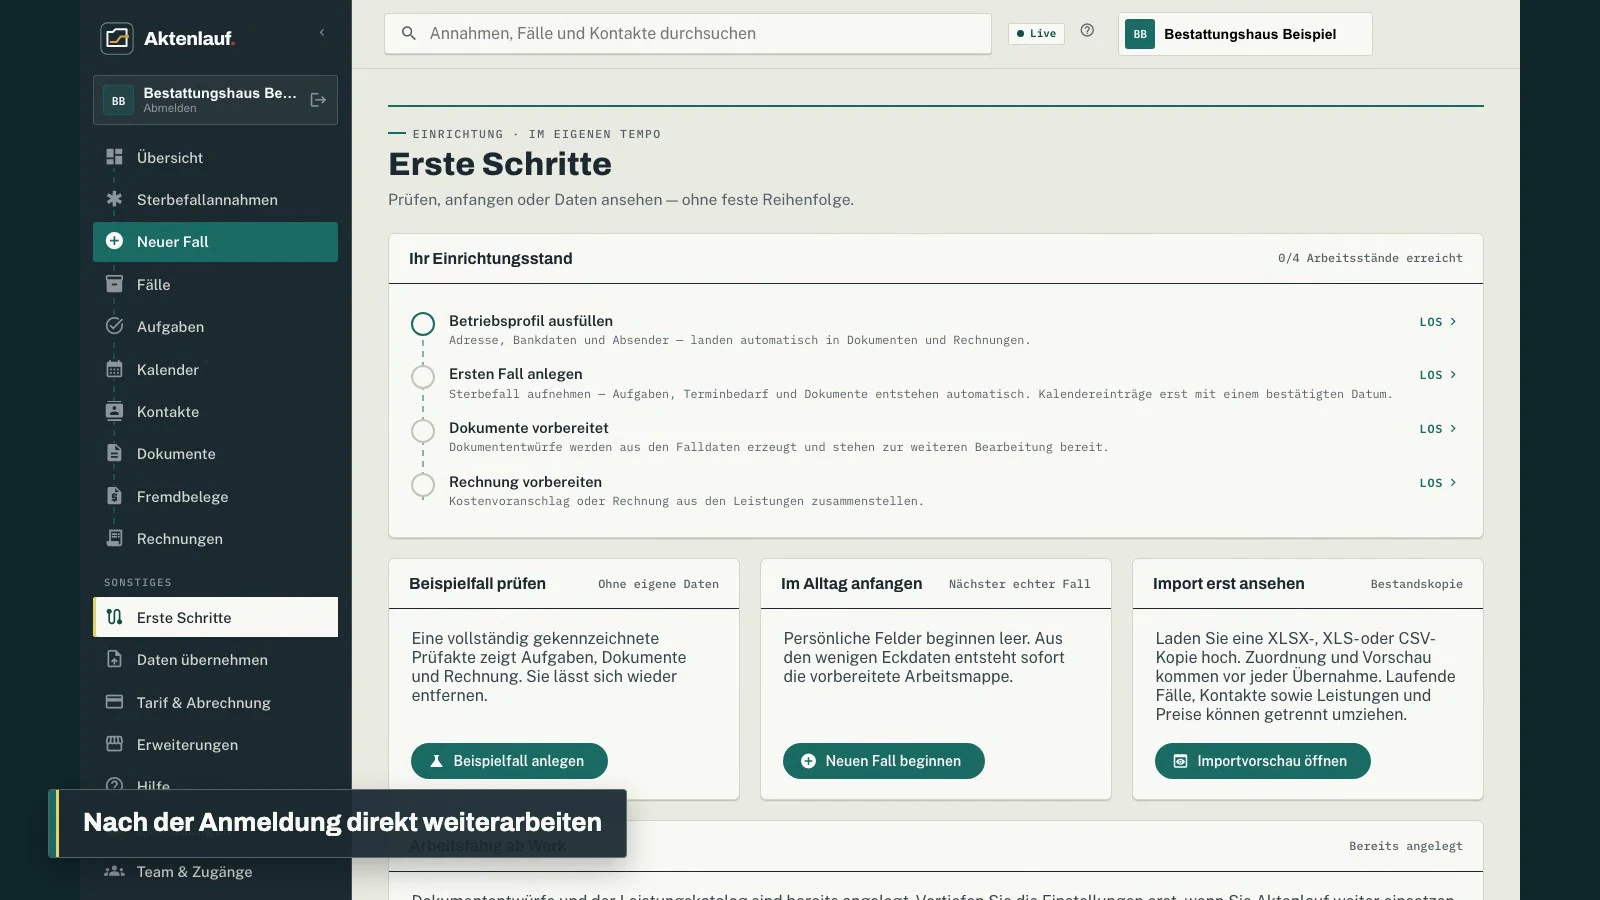Open the Erweiterungen store icon
Image resolution: width=1600 pixels, height=900 pixels.
114,744
